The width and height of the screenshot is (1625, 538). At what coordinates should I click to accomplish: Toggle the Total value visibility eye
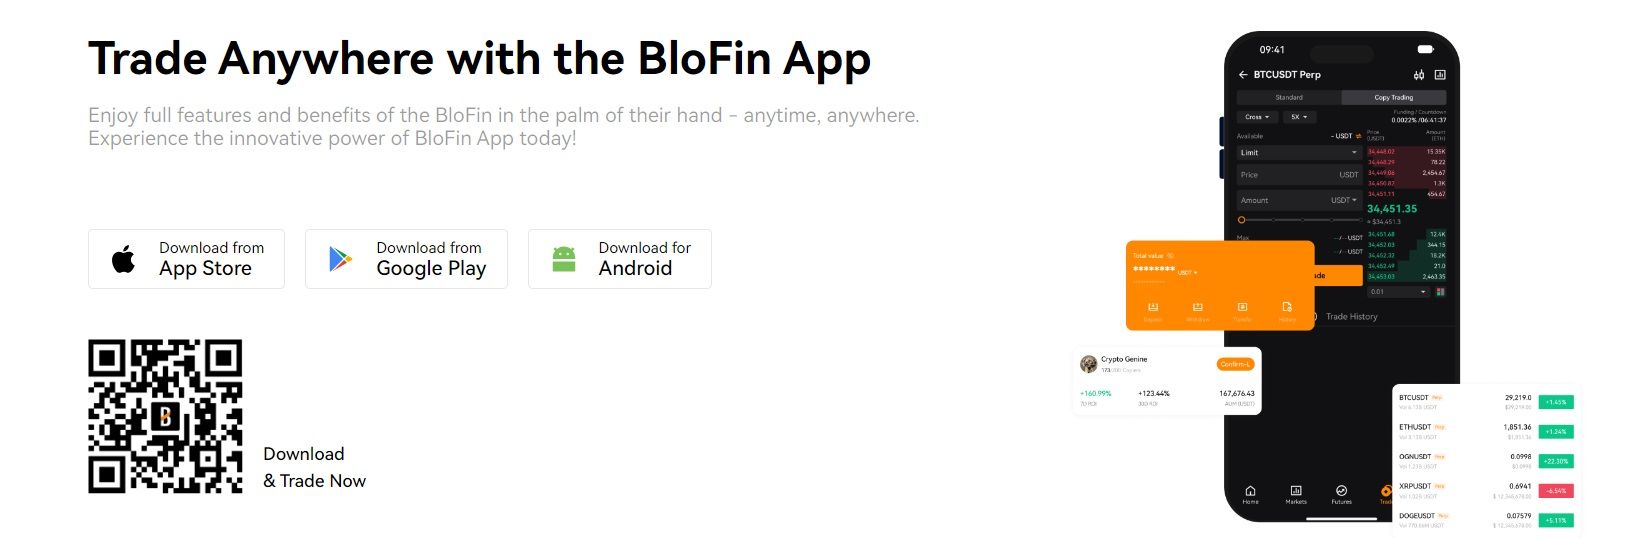(x=1171, y=256)
